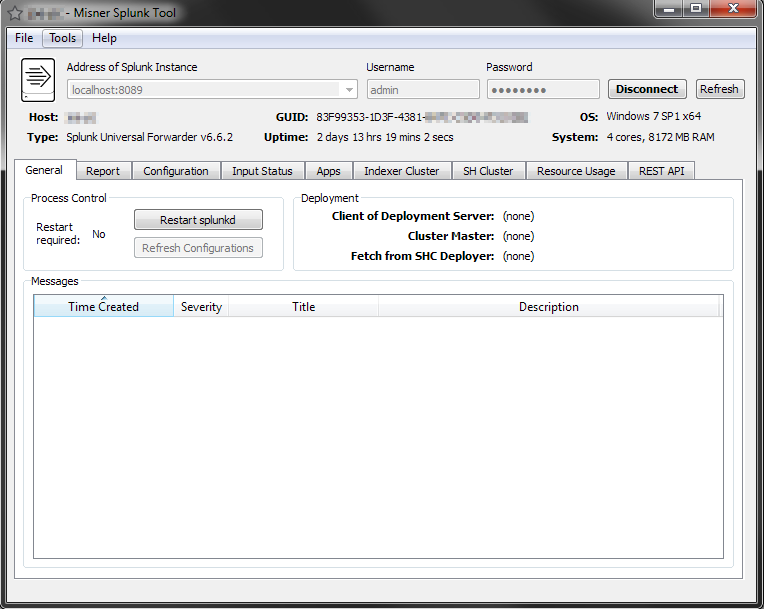764x609 pixels.
Task: Click the system value 4 cores, 8172 MB RAM
Action: (660, 137)
